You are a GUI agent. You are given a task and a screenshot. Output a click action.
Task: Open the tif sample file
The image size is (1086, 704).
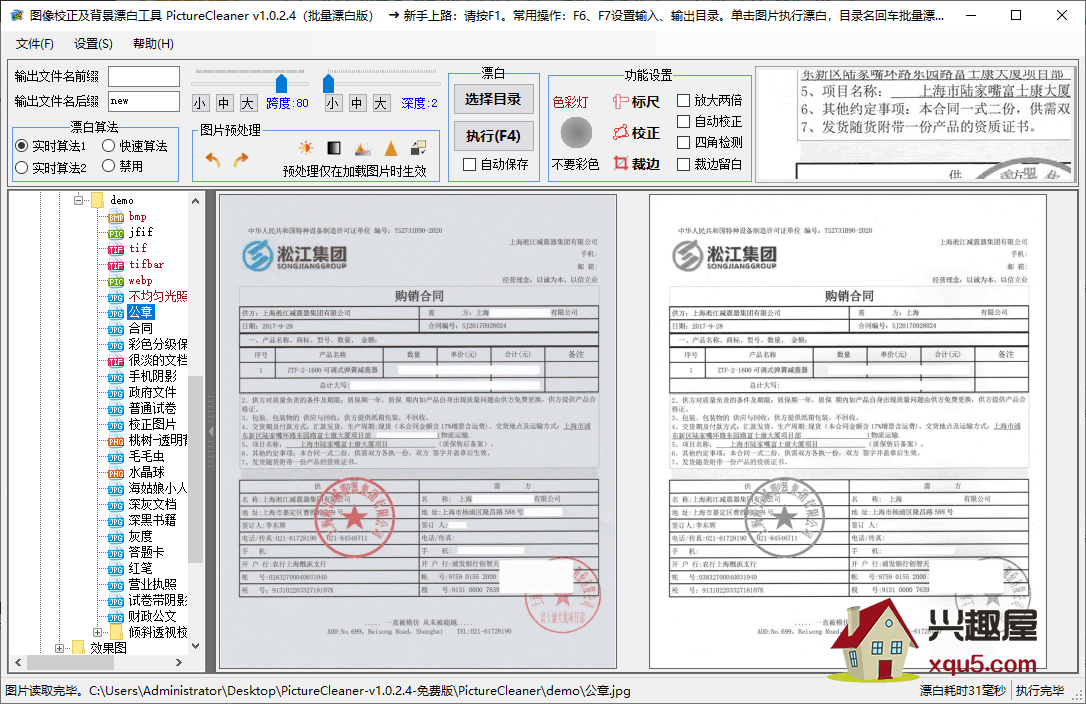138,248
